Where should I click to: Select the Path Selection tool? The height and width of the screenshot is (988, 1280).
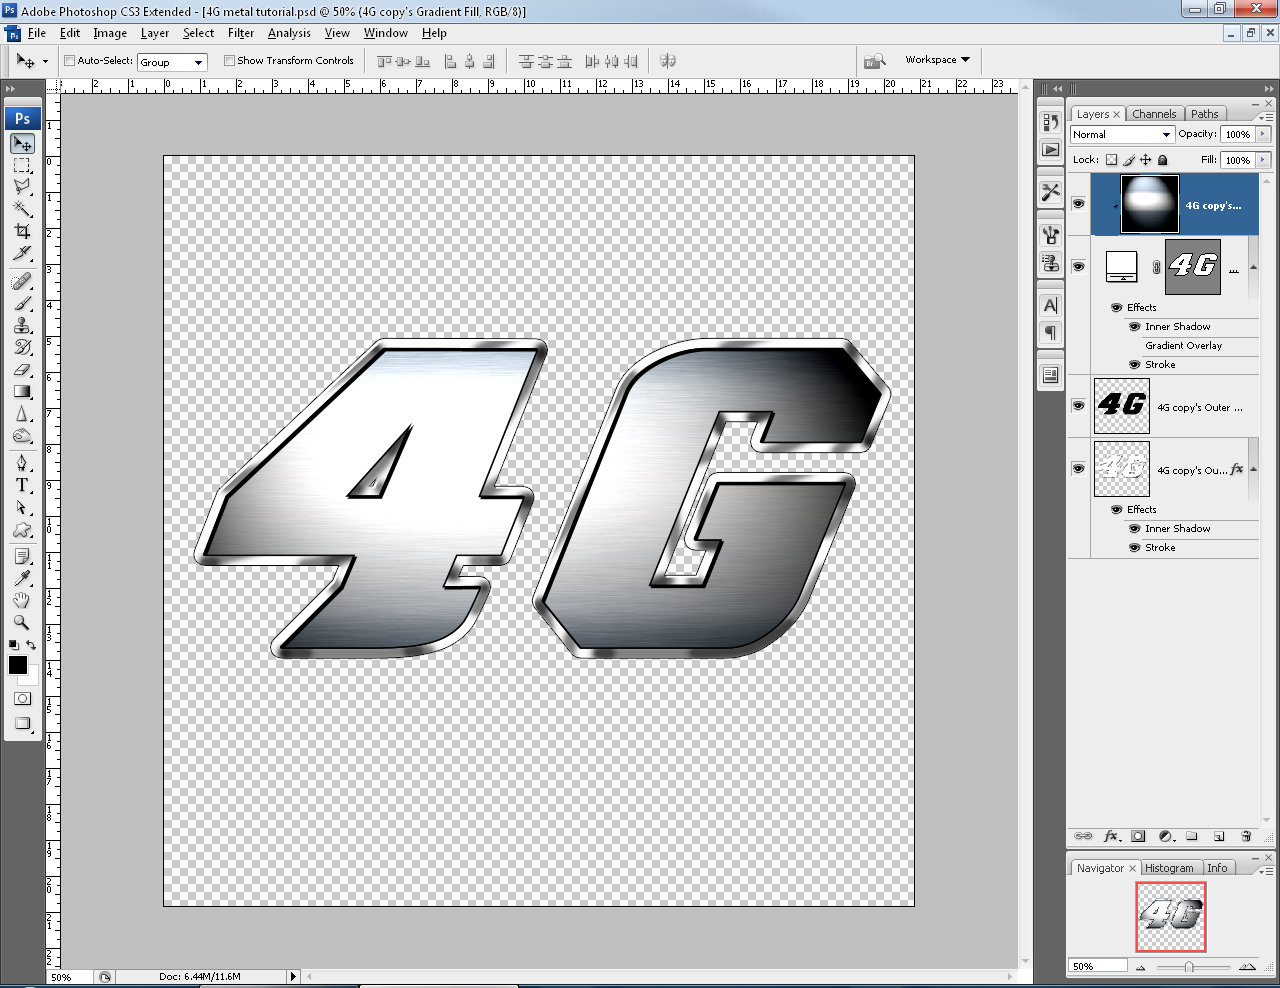click(x=22, y=507)
